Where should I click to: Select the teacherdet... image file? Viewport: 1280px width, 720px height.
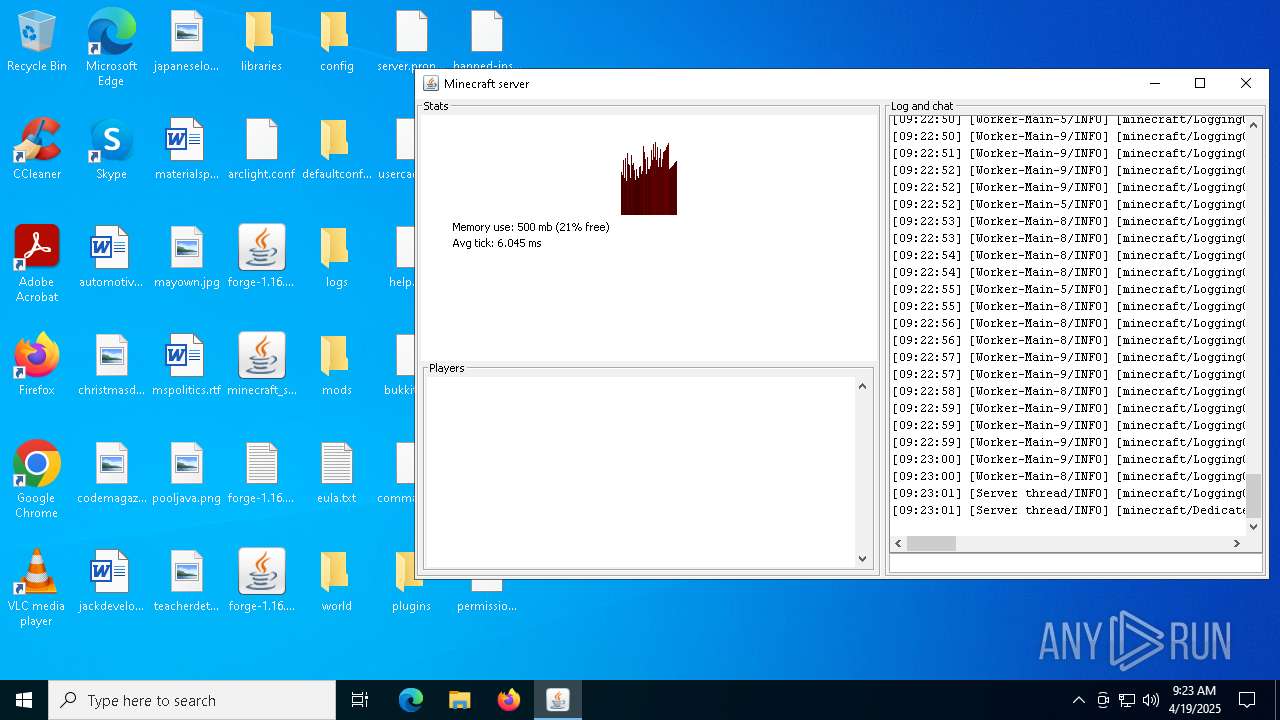(x=186, y=581)
